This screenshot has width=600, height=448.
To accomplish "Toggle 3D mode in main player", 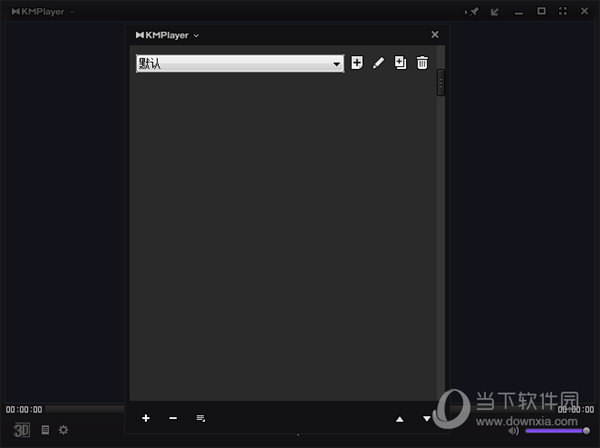I will [22, 430].
